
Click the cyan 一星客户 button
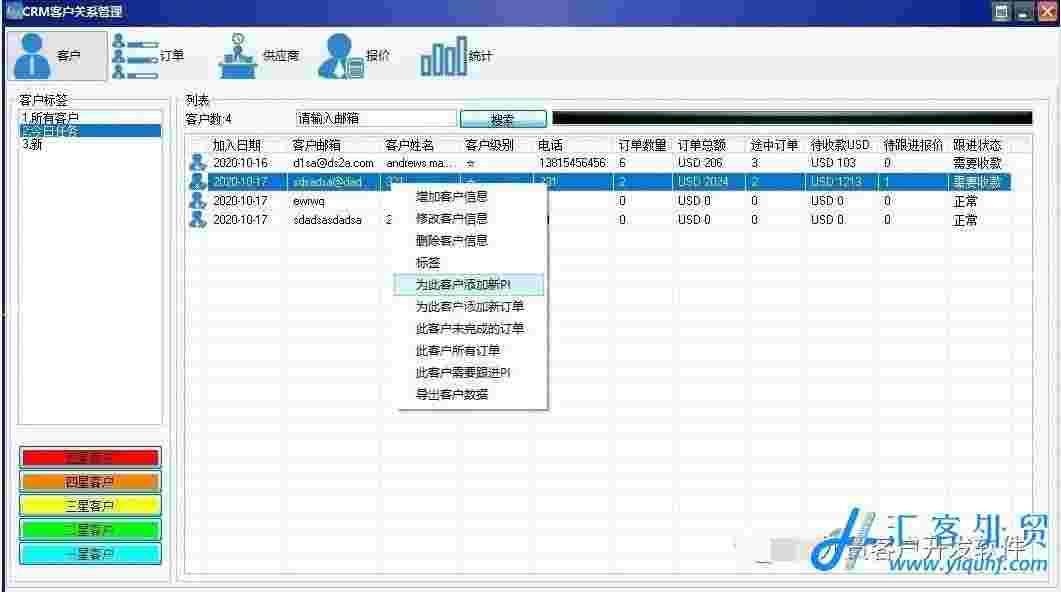click(x=90, y=554)
